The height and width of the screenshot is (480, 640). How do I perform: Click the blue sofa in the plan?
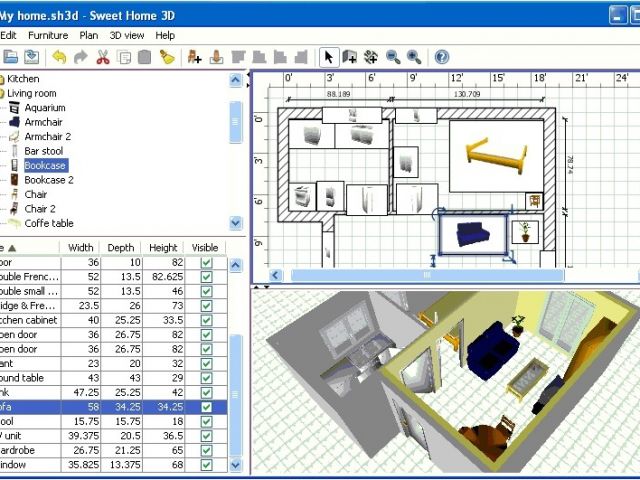(x=474, y=234)
